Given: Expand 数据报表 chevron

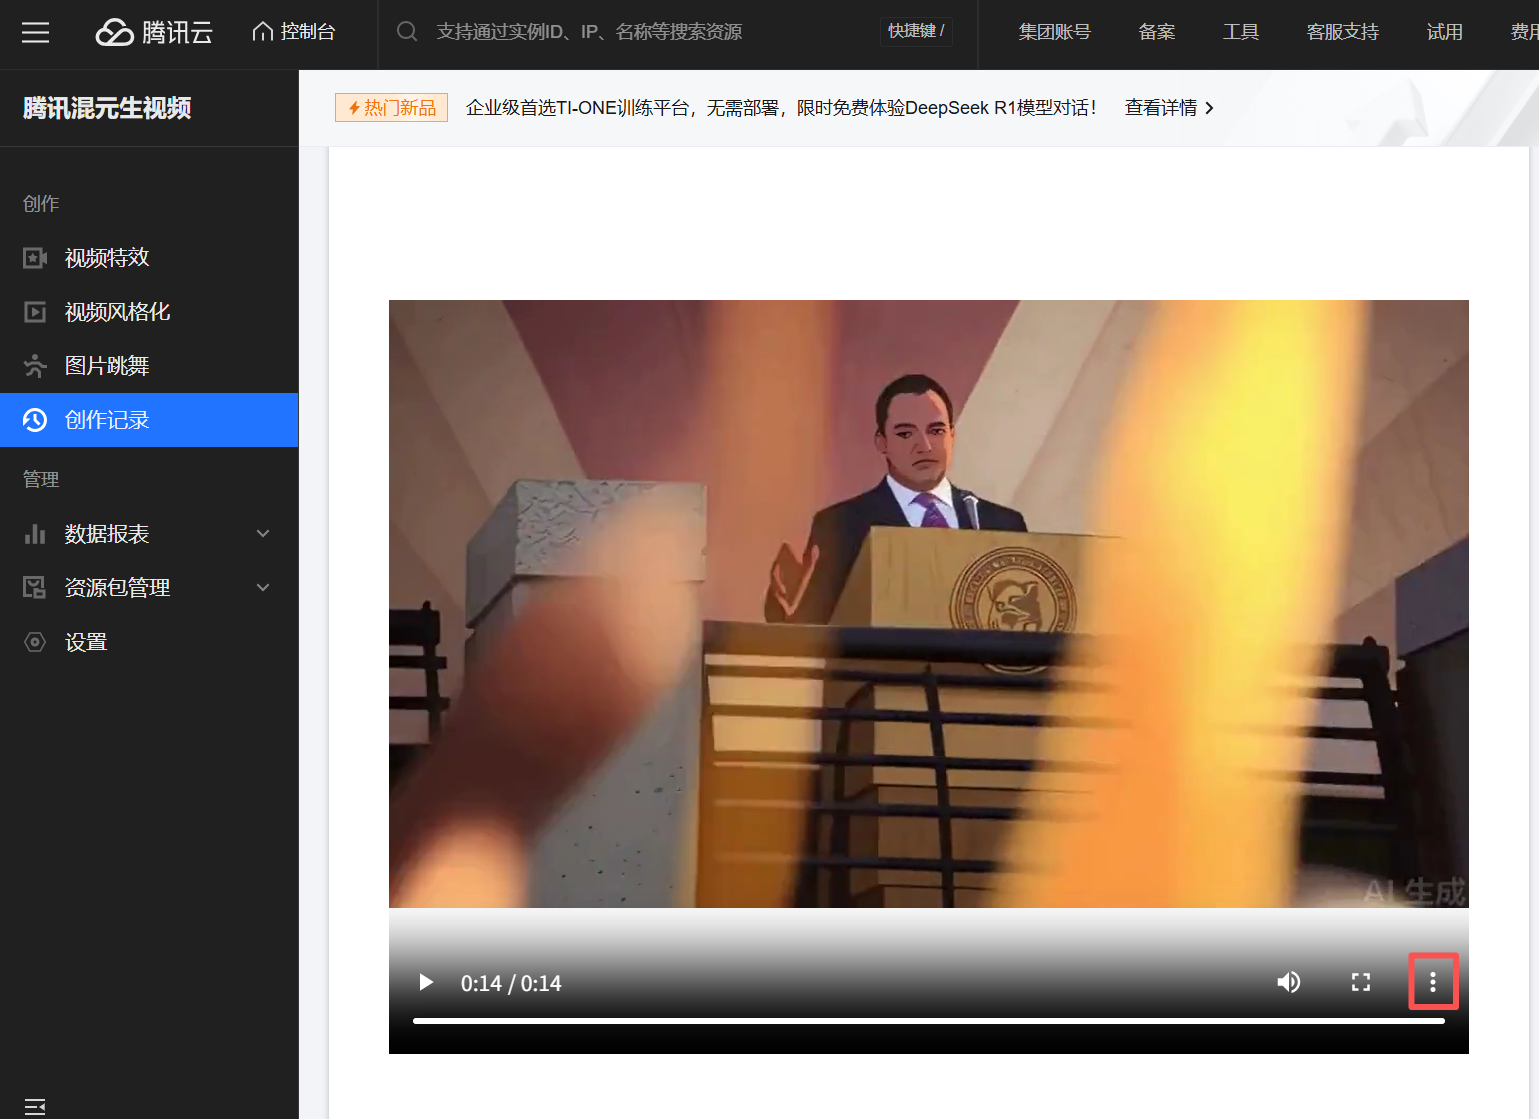Looking at the screenshot, I should pos(263,534).
